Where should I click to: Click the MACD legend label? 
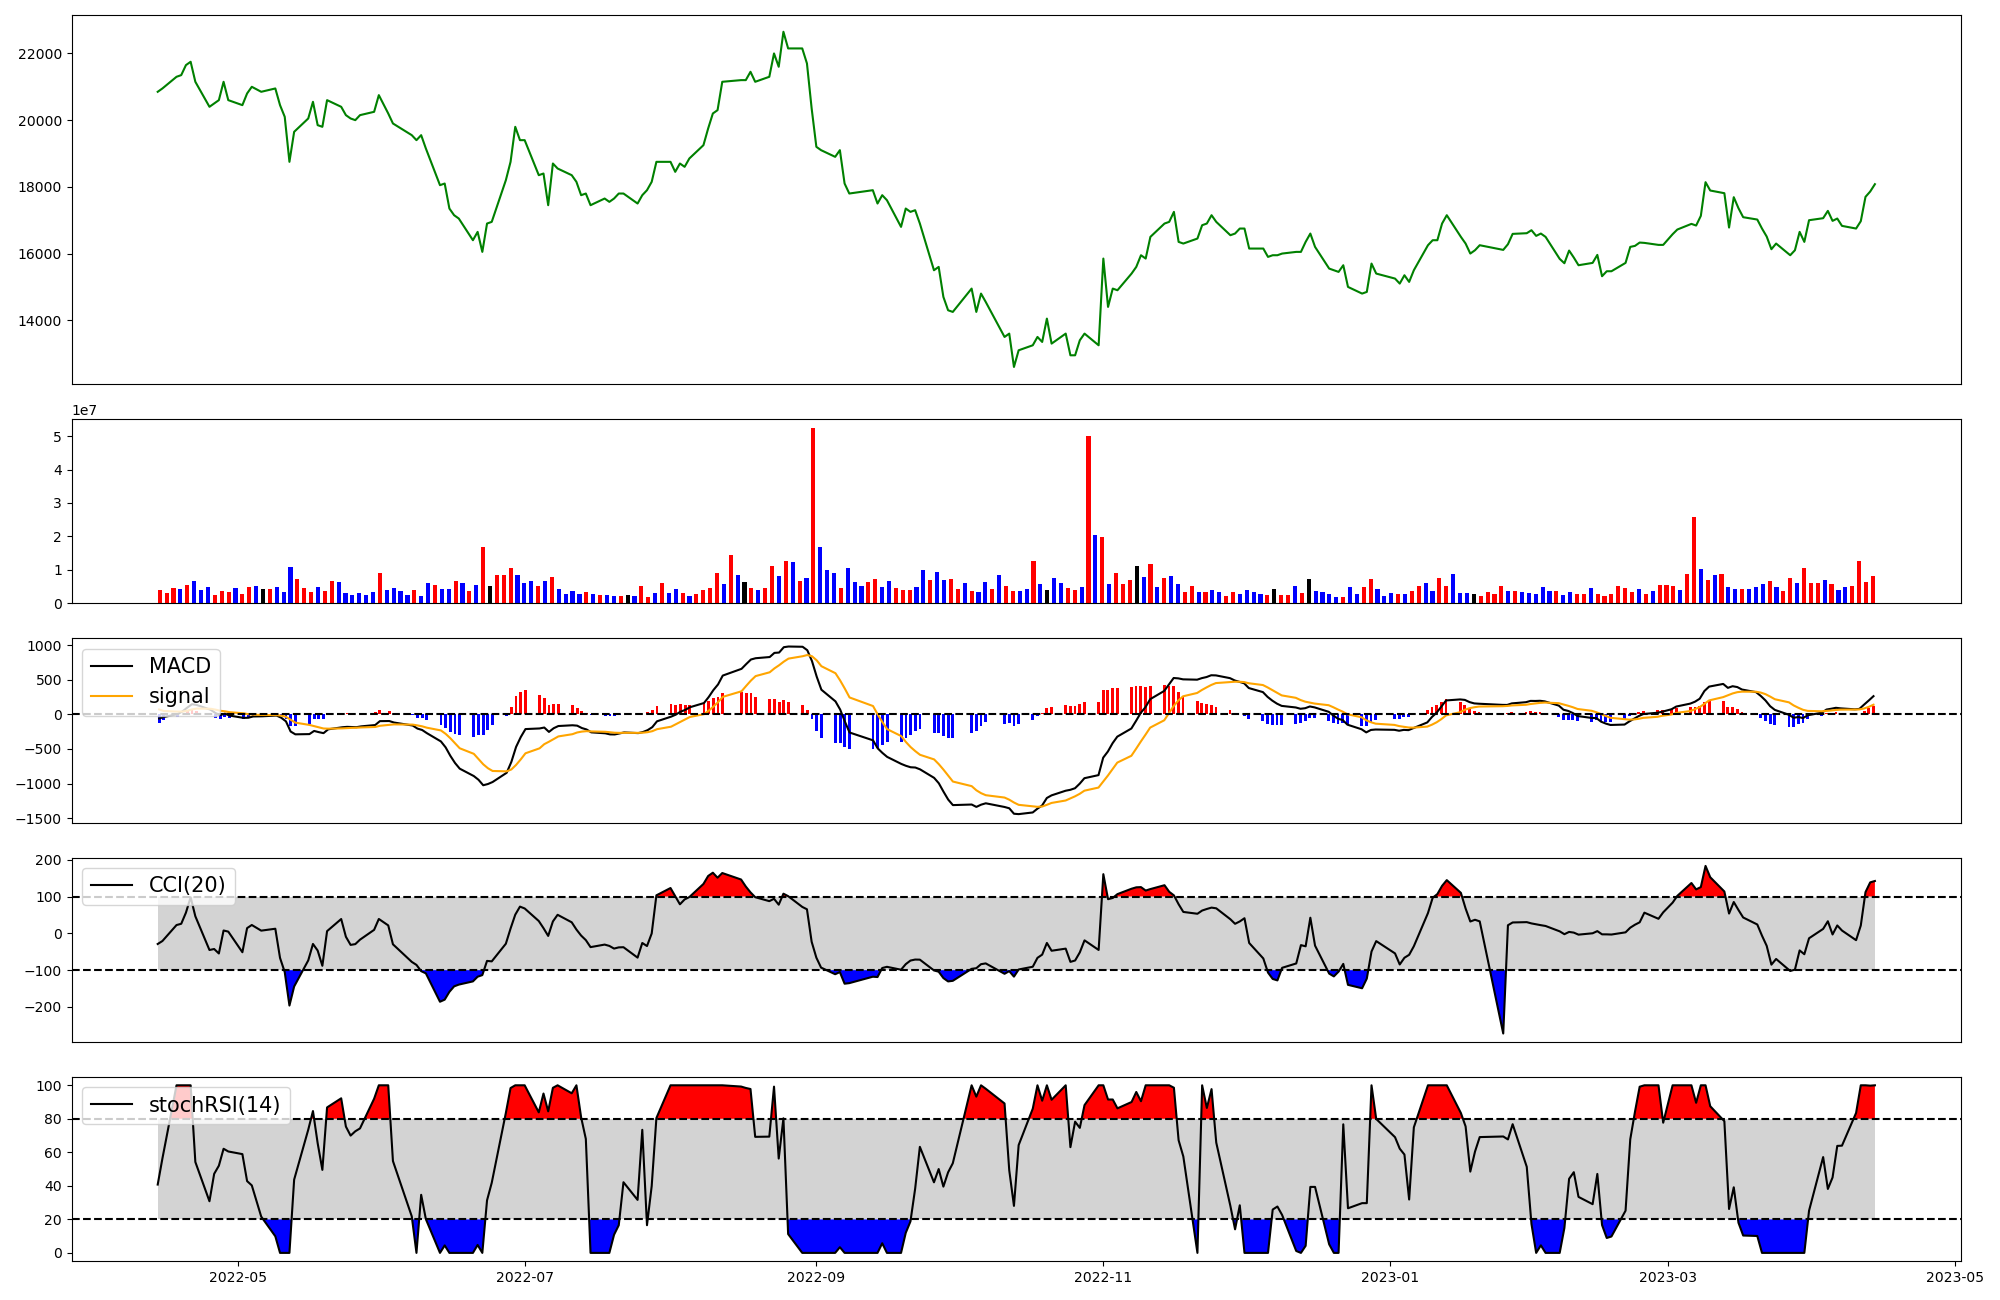click(x=179, y=666)
